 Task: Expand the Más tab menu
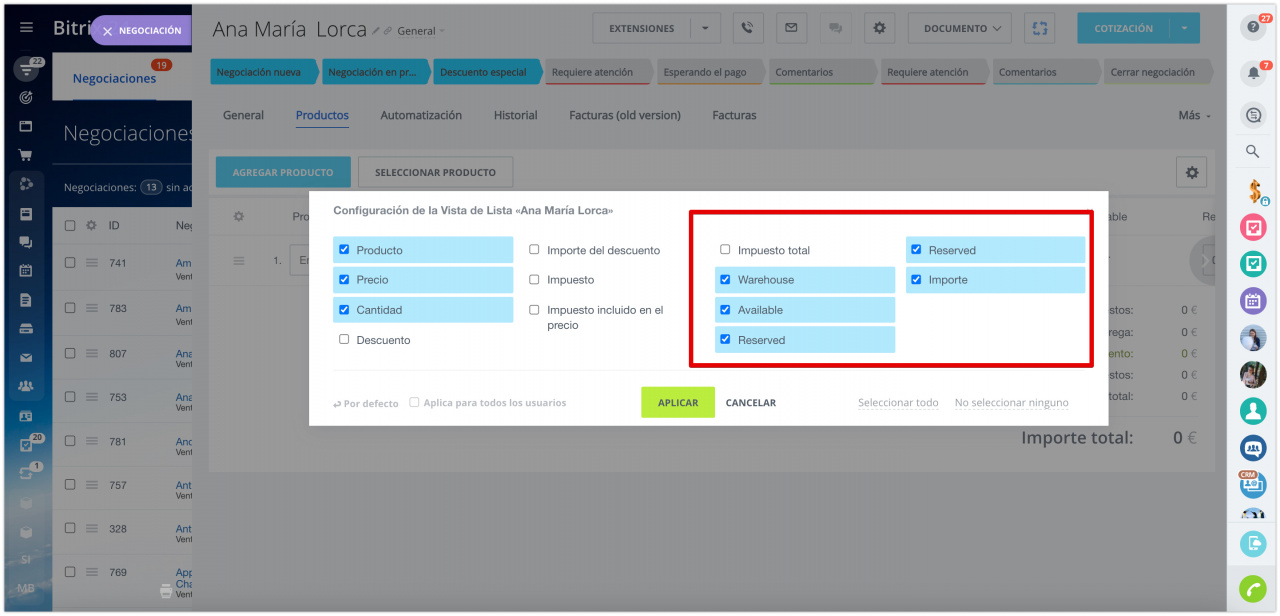tap(1194, 115)
